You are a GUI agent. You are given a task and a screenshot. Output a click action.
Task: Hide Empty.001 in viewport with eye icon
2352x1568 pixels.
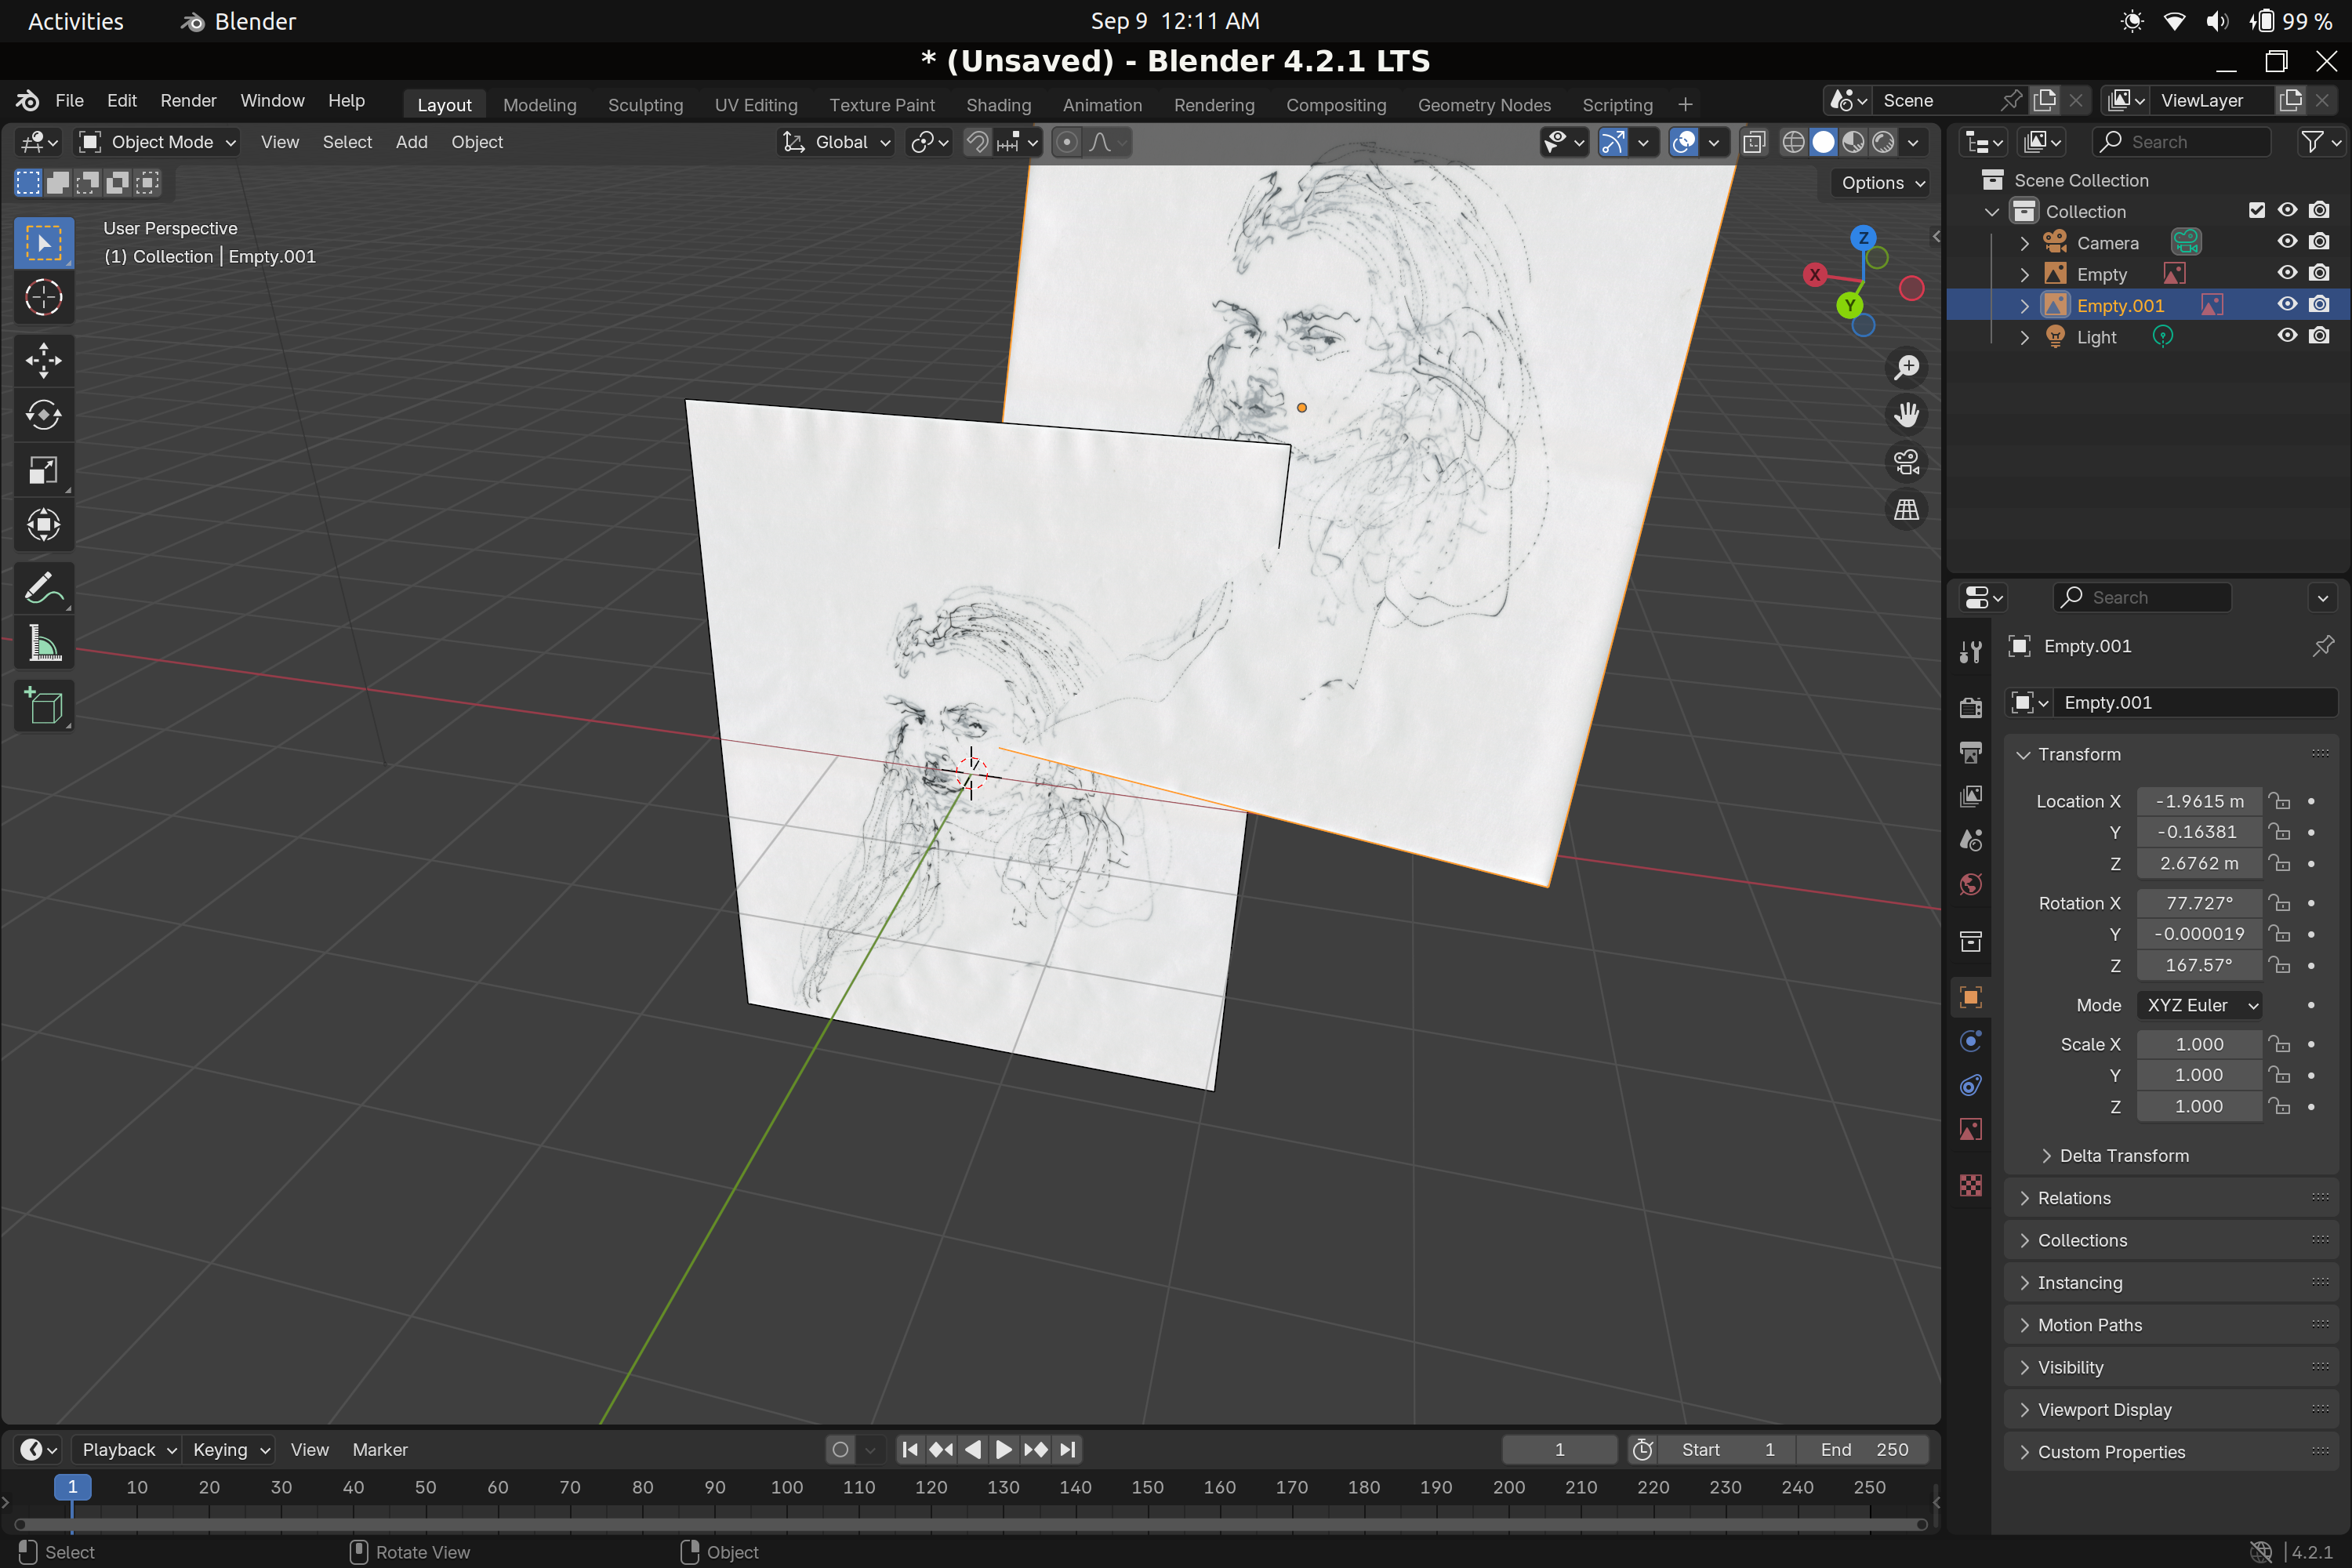pyautogui.click(x=2286, y=305)
